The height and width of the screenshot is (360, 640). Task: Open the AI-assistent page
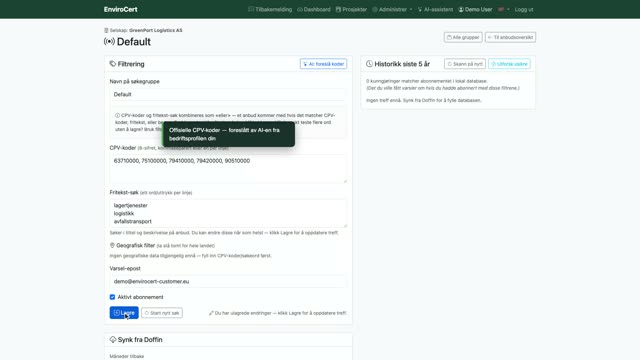click(435, 9)
